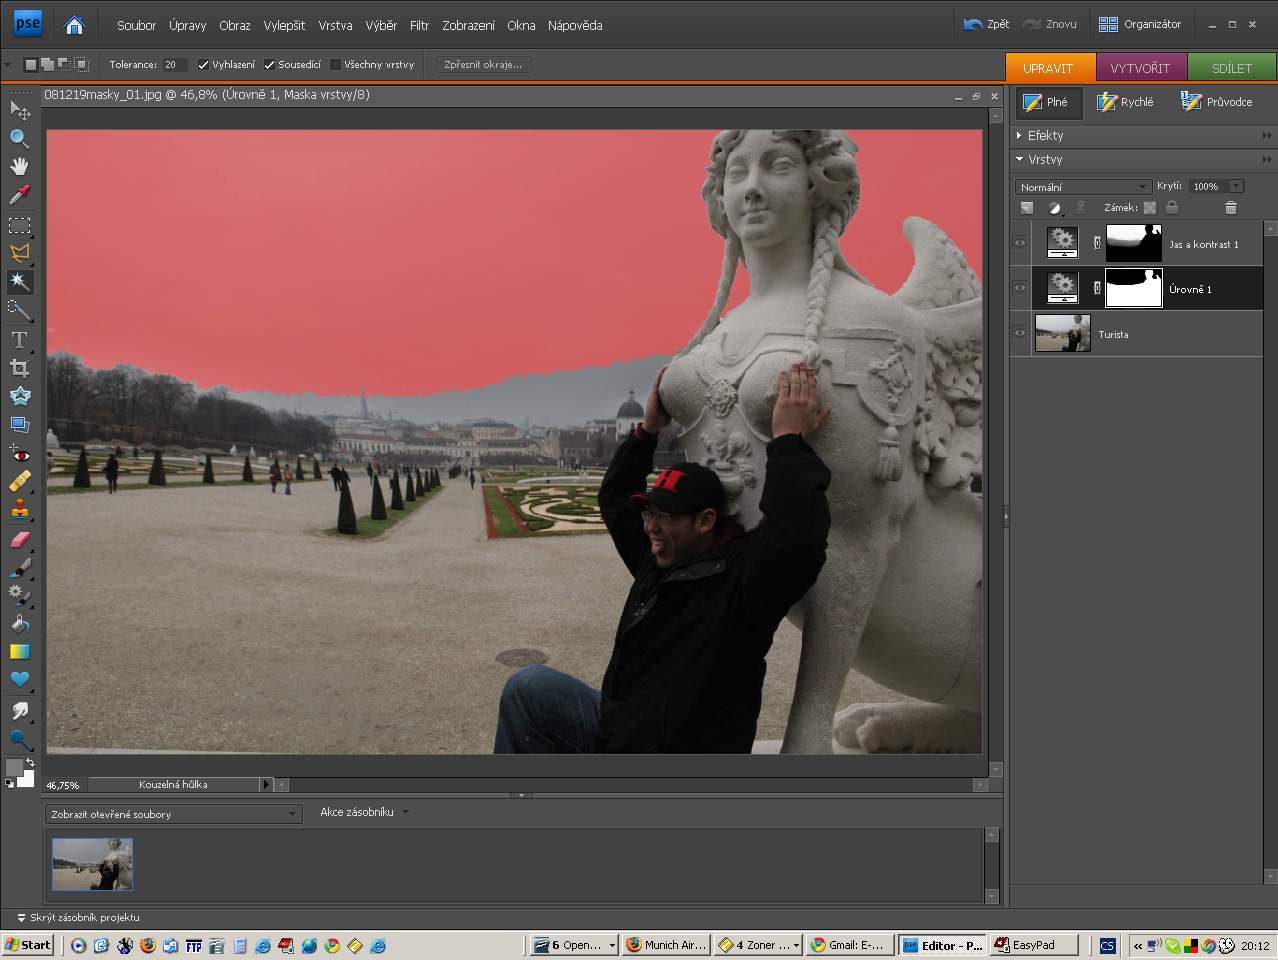Activate the Horizontal Type tool
The image size is (1278, 960).
[19, 340]
